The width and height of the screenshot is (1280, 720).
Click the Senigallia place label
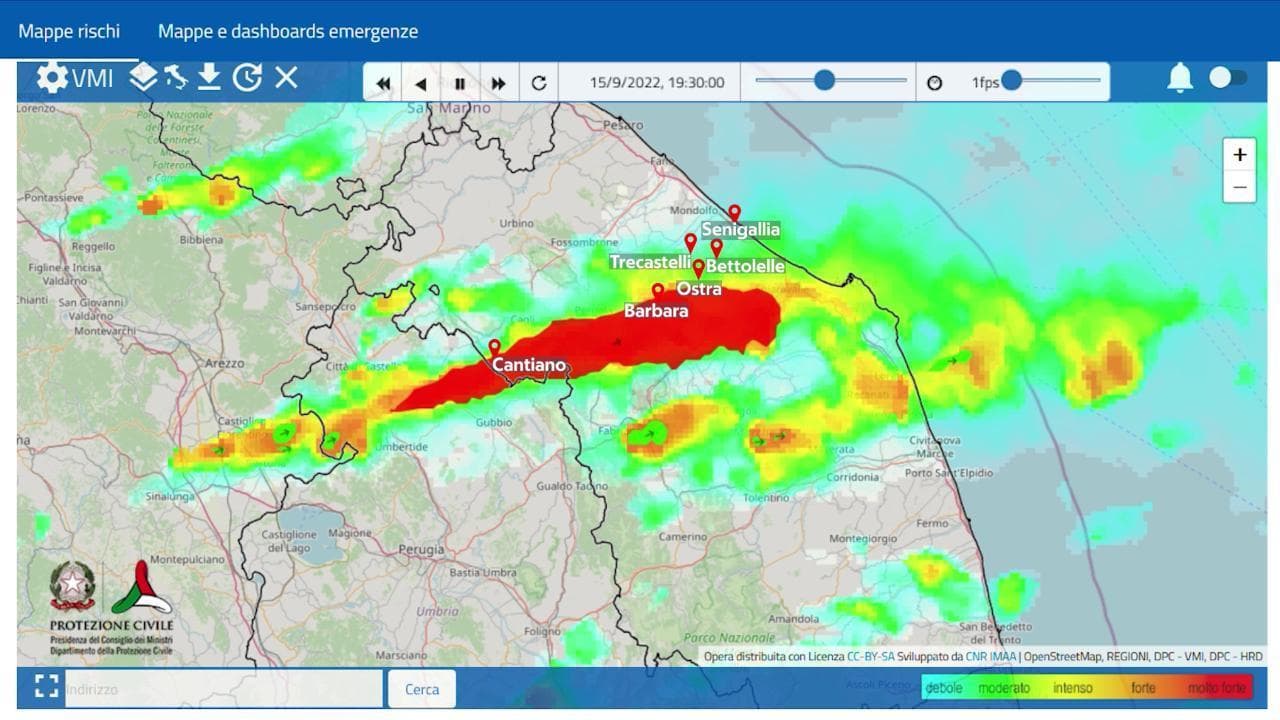[x=741, y=230]
